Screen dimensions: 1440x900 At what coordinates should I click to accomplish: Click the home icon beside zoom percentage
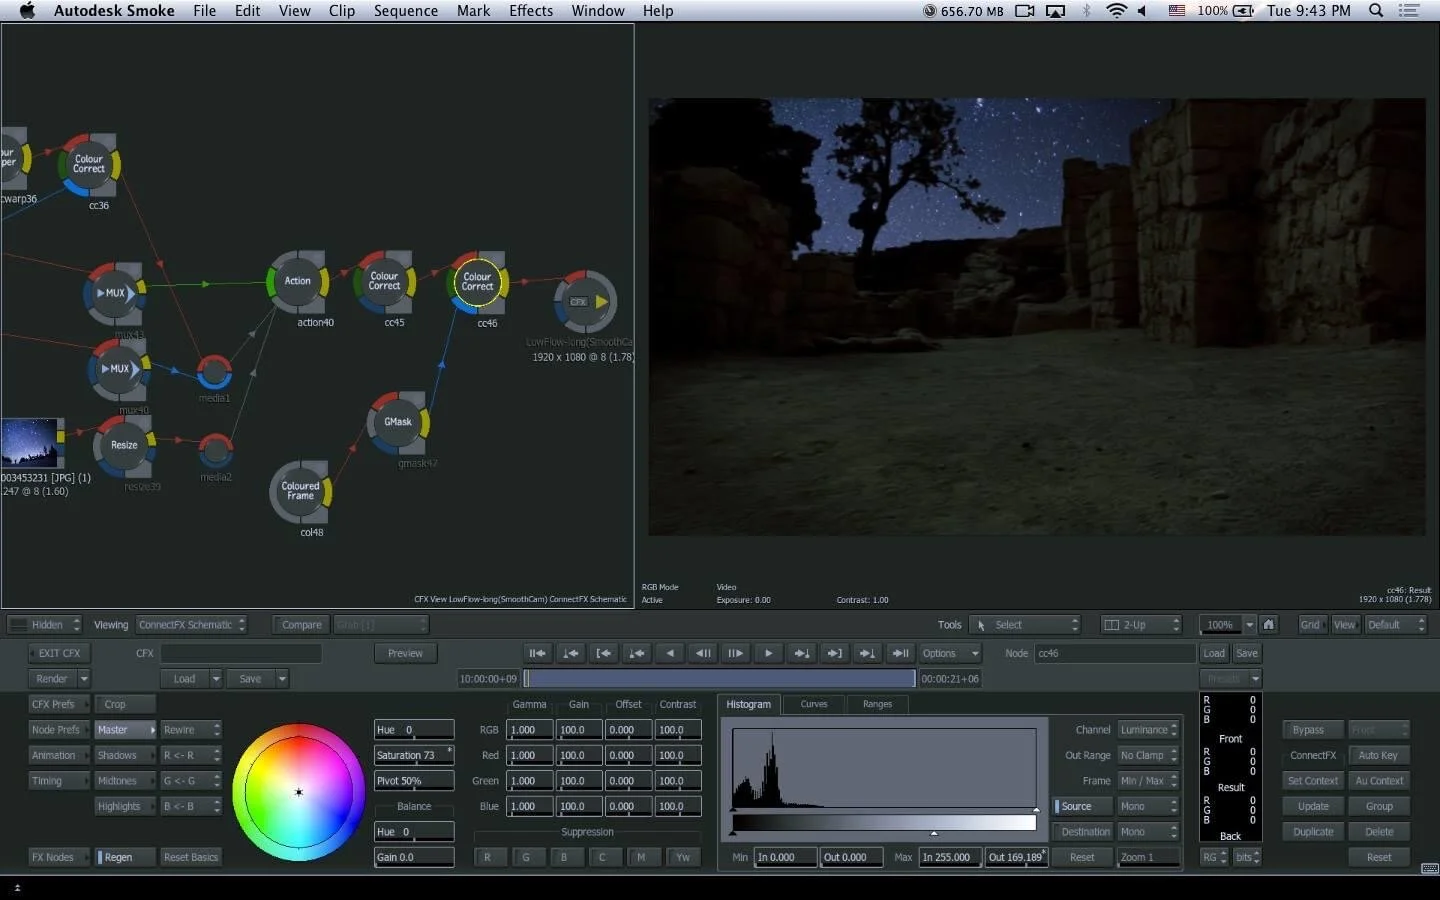point(1268,625)
